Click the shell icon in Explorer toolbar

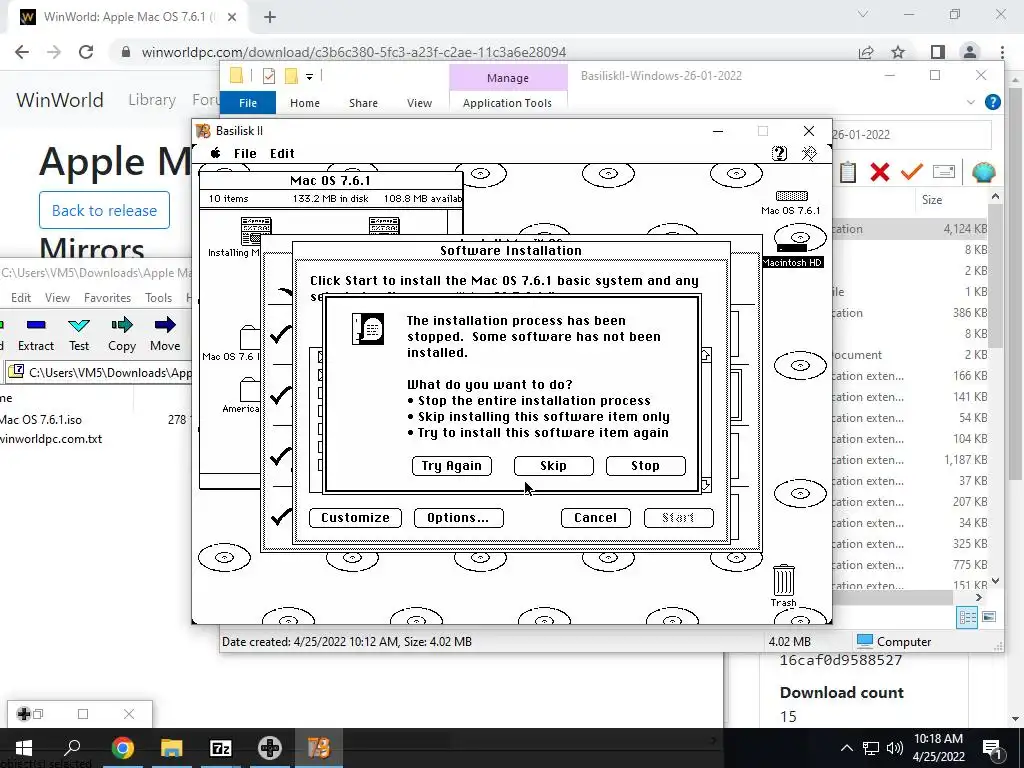[x=983, y=172]
